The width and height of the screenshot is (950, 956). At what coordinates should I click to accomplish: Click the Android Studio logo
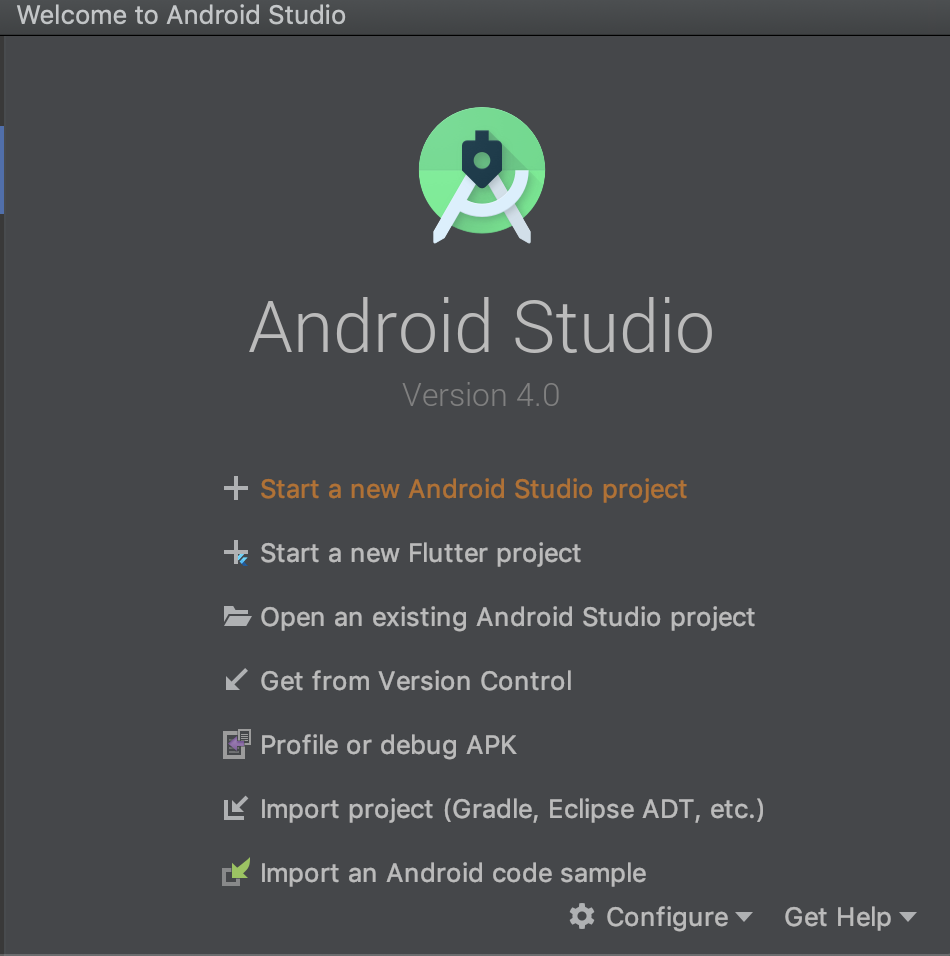tap(482, 175)
